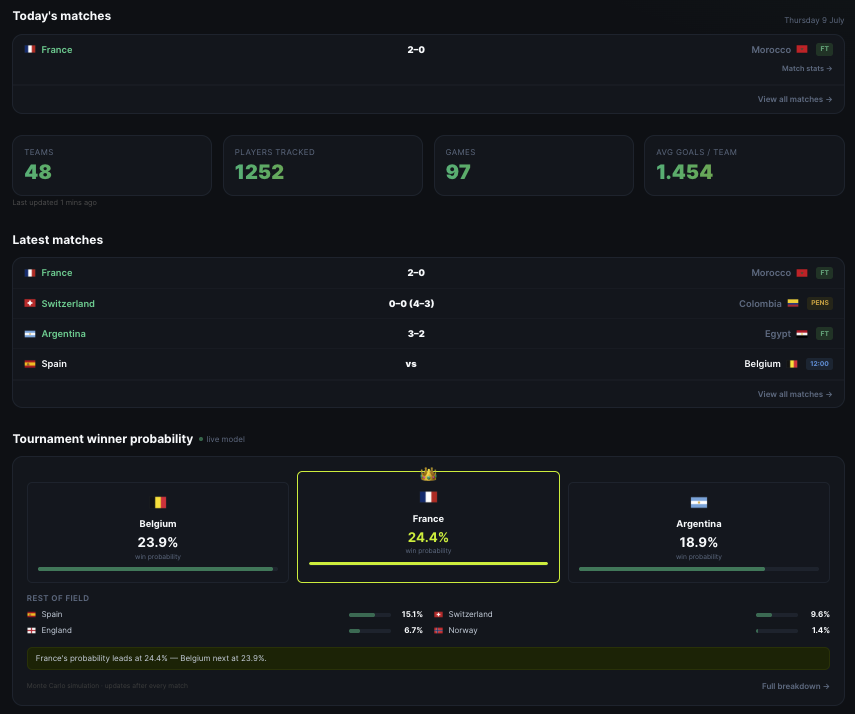855x714 pixels.
Task: Click the 24.4% France win probability
Action: [x=428, y=537]
